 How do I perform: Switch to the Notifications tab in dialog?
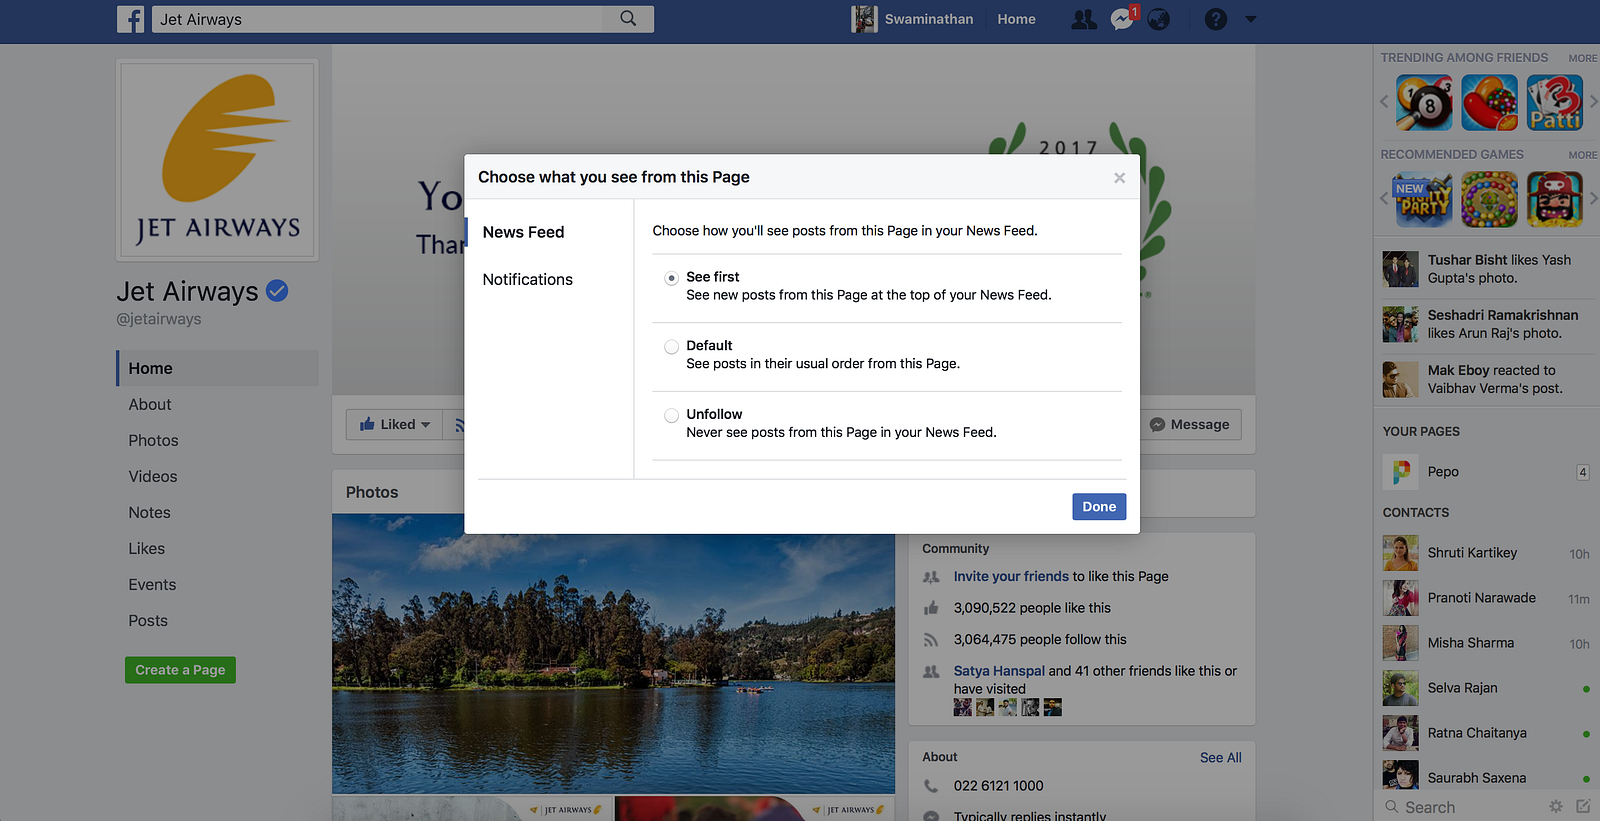527,280
